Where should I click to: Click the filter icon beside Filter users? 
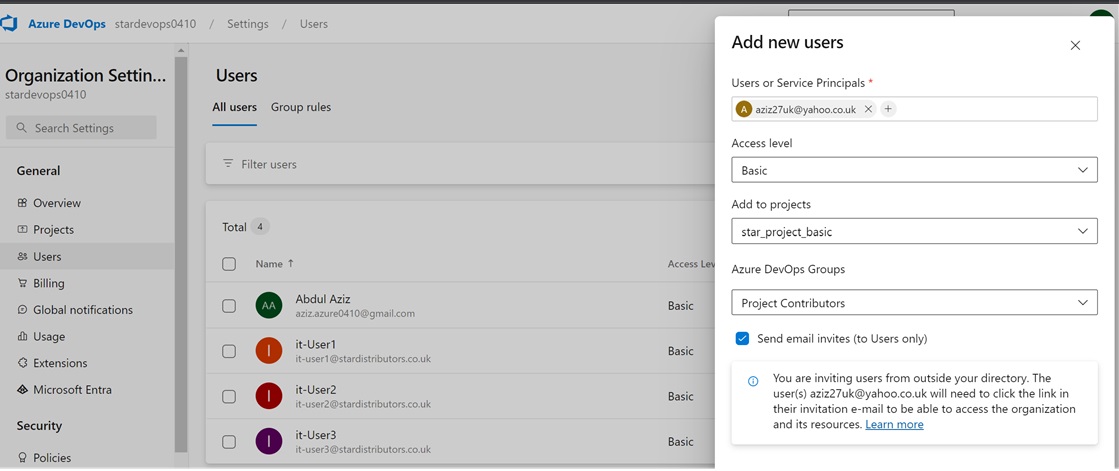[228, 163]
